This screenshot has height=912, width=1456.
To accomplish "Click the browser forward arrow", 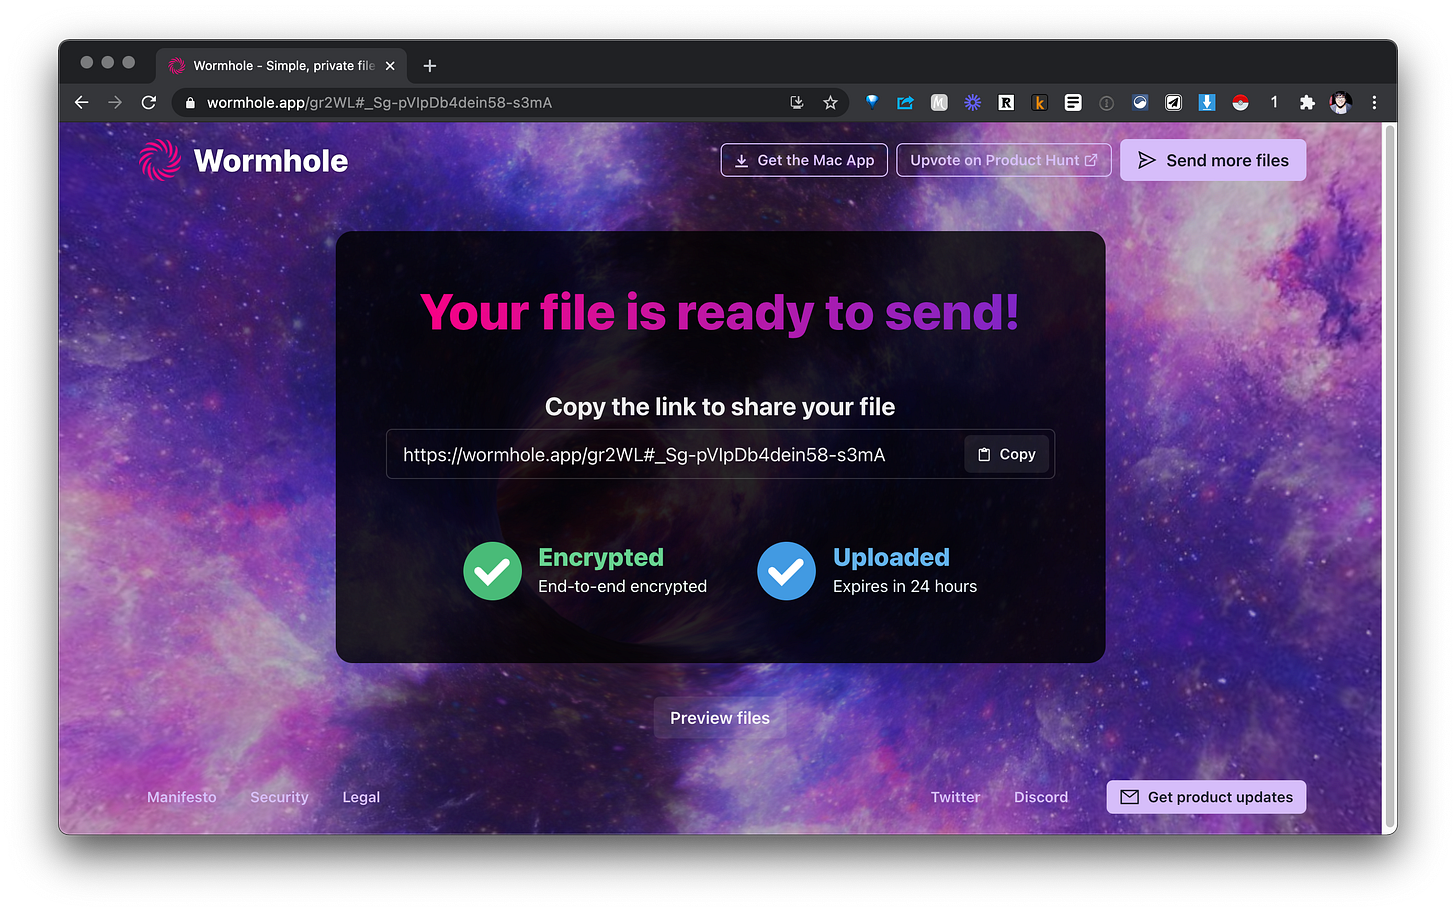I will pos(115,102).
